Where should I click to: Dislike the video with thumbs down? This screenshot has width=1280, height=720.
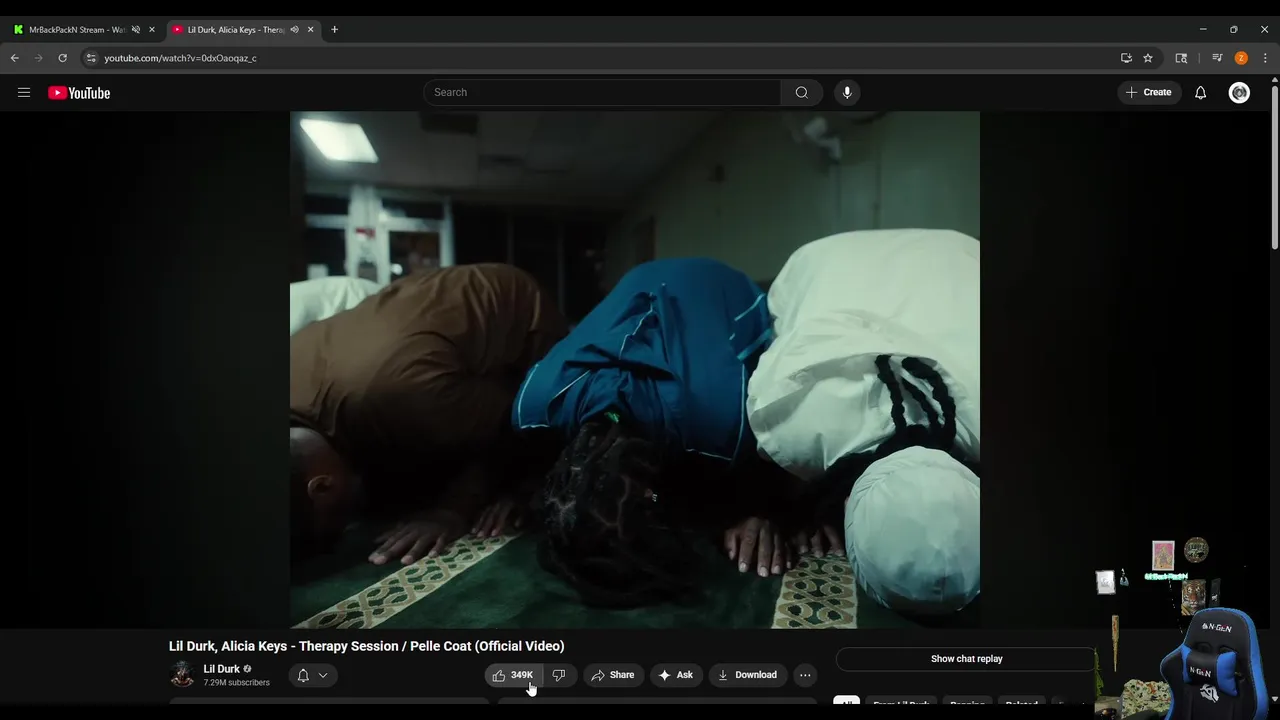click(559, 675)
